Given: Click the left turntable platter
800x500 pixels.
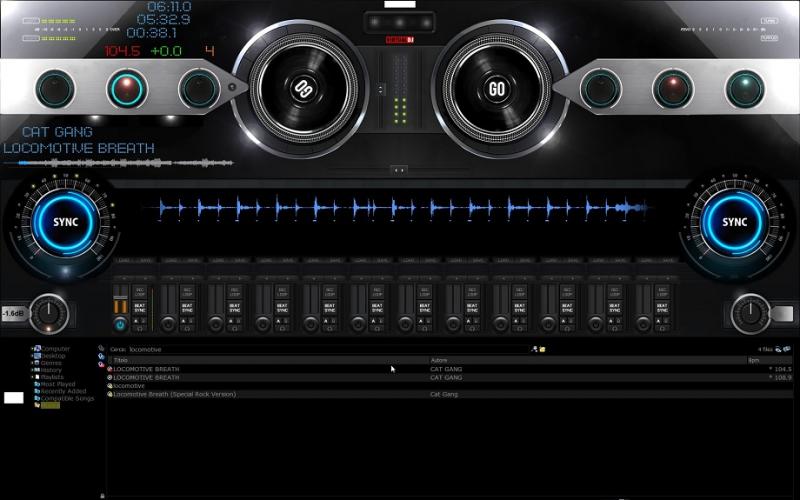Looking at the screenshot, I should point(304,89).
